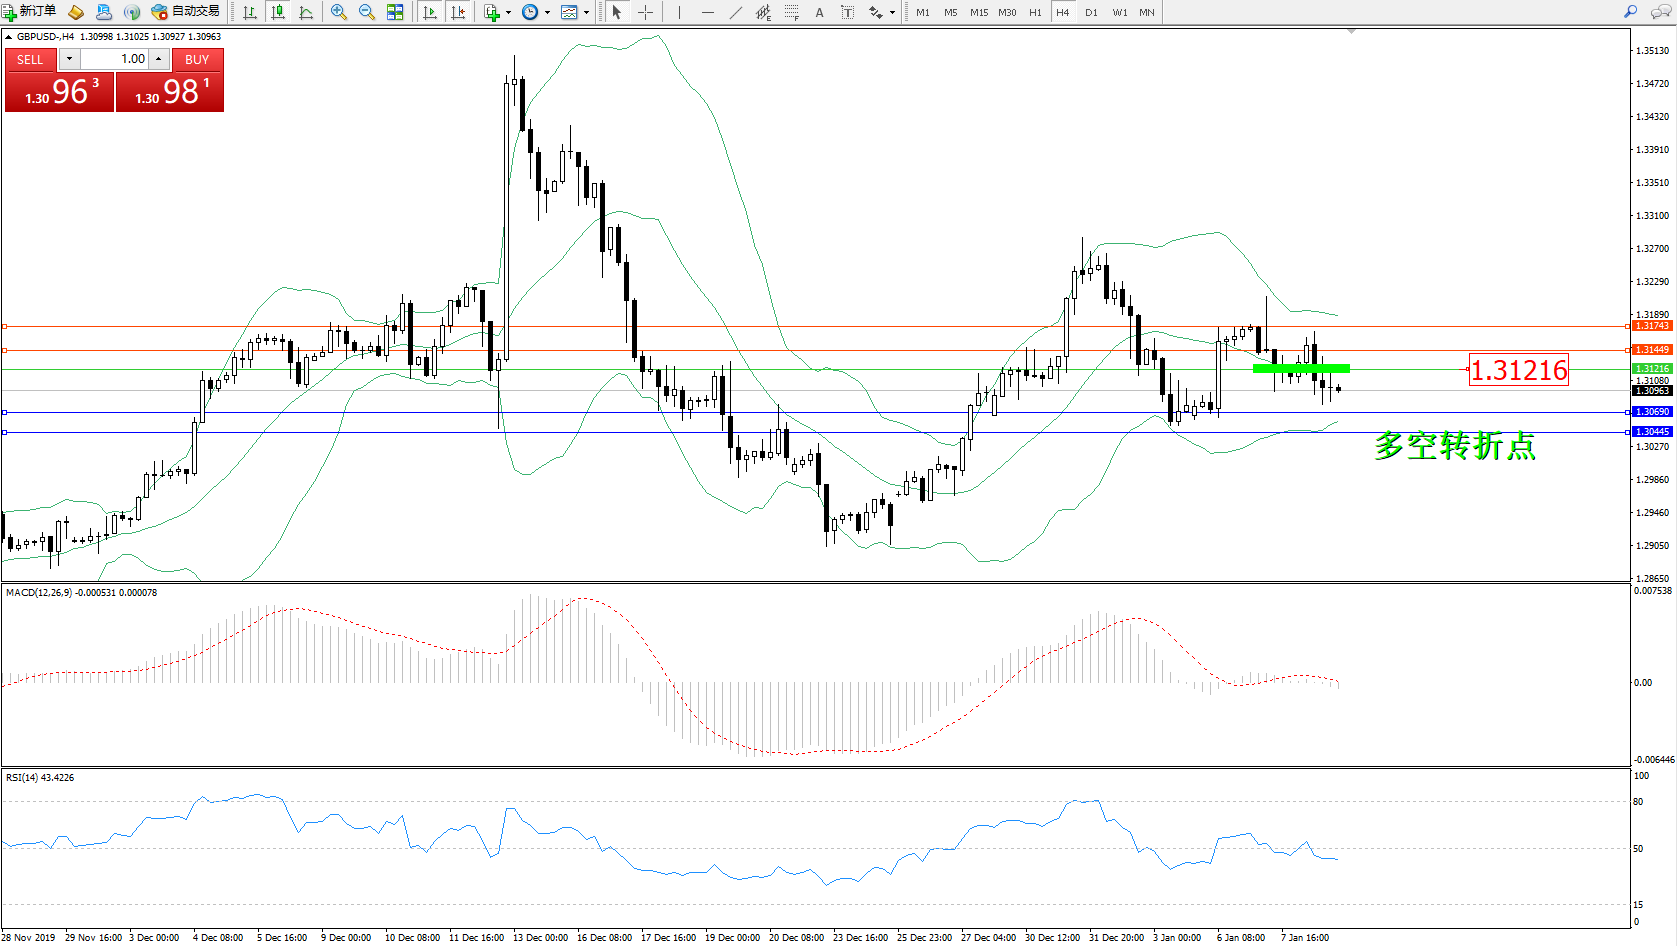Toggle the chart auto scroll button
The width and height of the screenshot is (1677, 946).
[430, 12]
